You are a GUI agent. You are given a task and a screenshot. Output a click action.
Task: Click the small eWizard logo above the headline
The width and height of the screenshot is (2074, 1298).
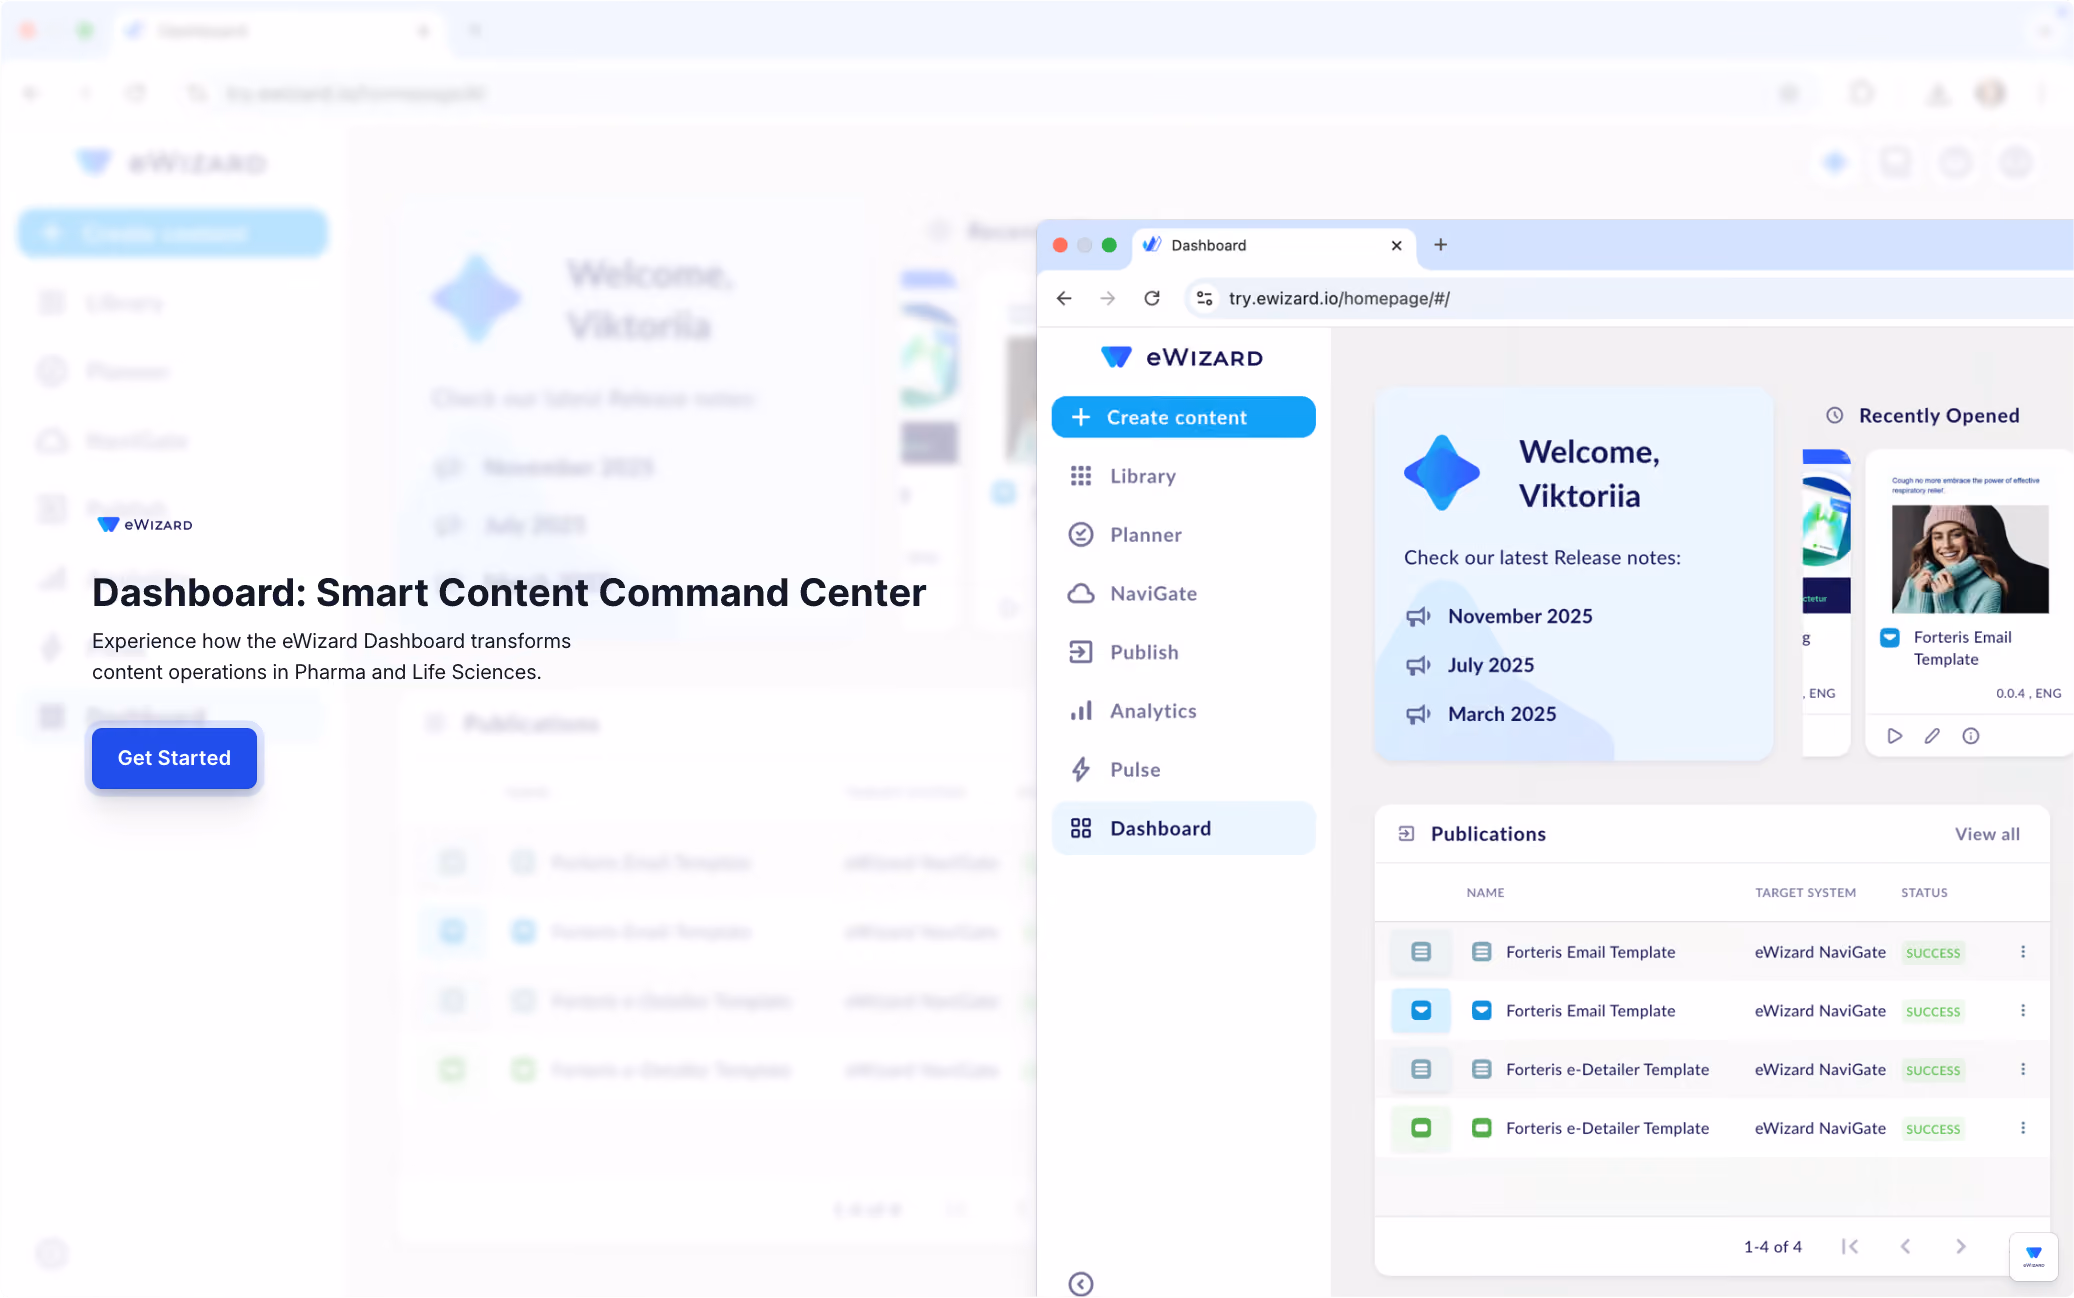(144, 524)
